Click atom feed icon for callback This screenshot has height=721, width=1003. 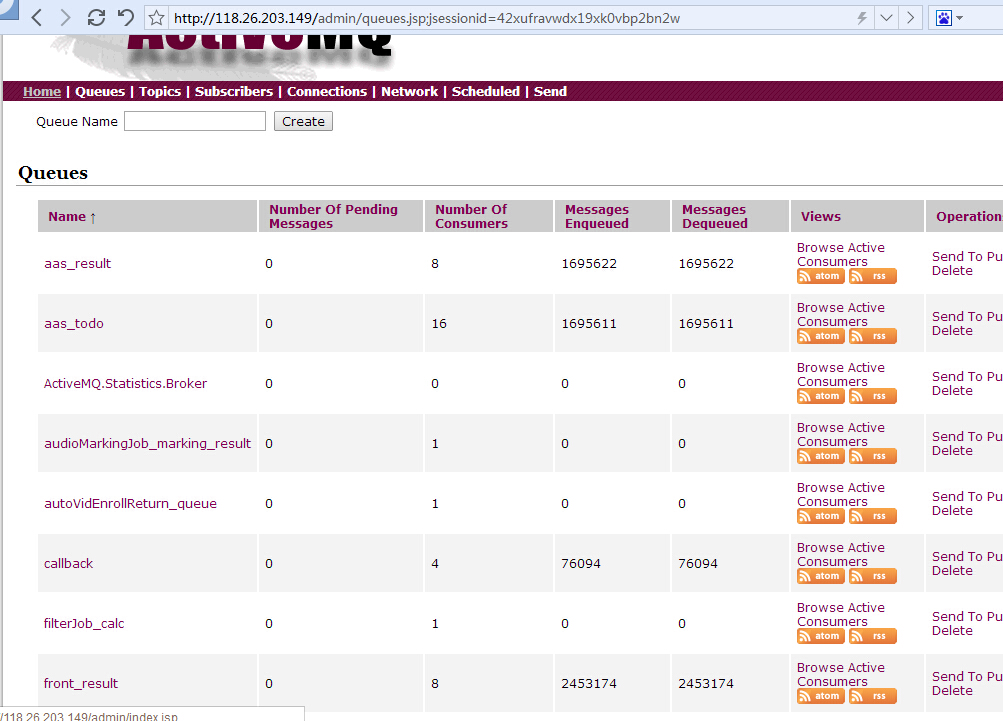821,576
